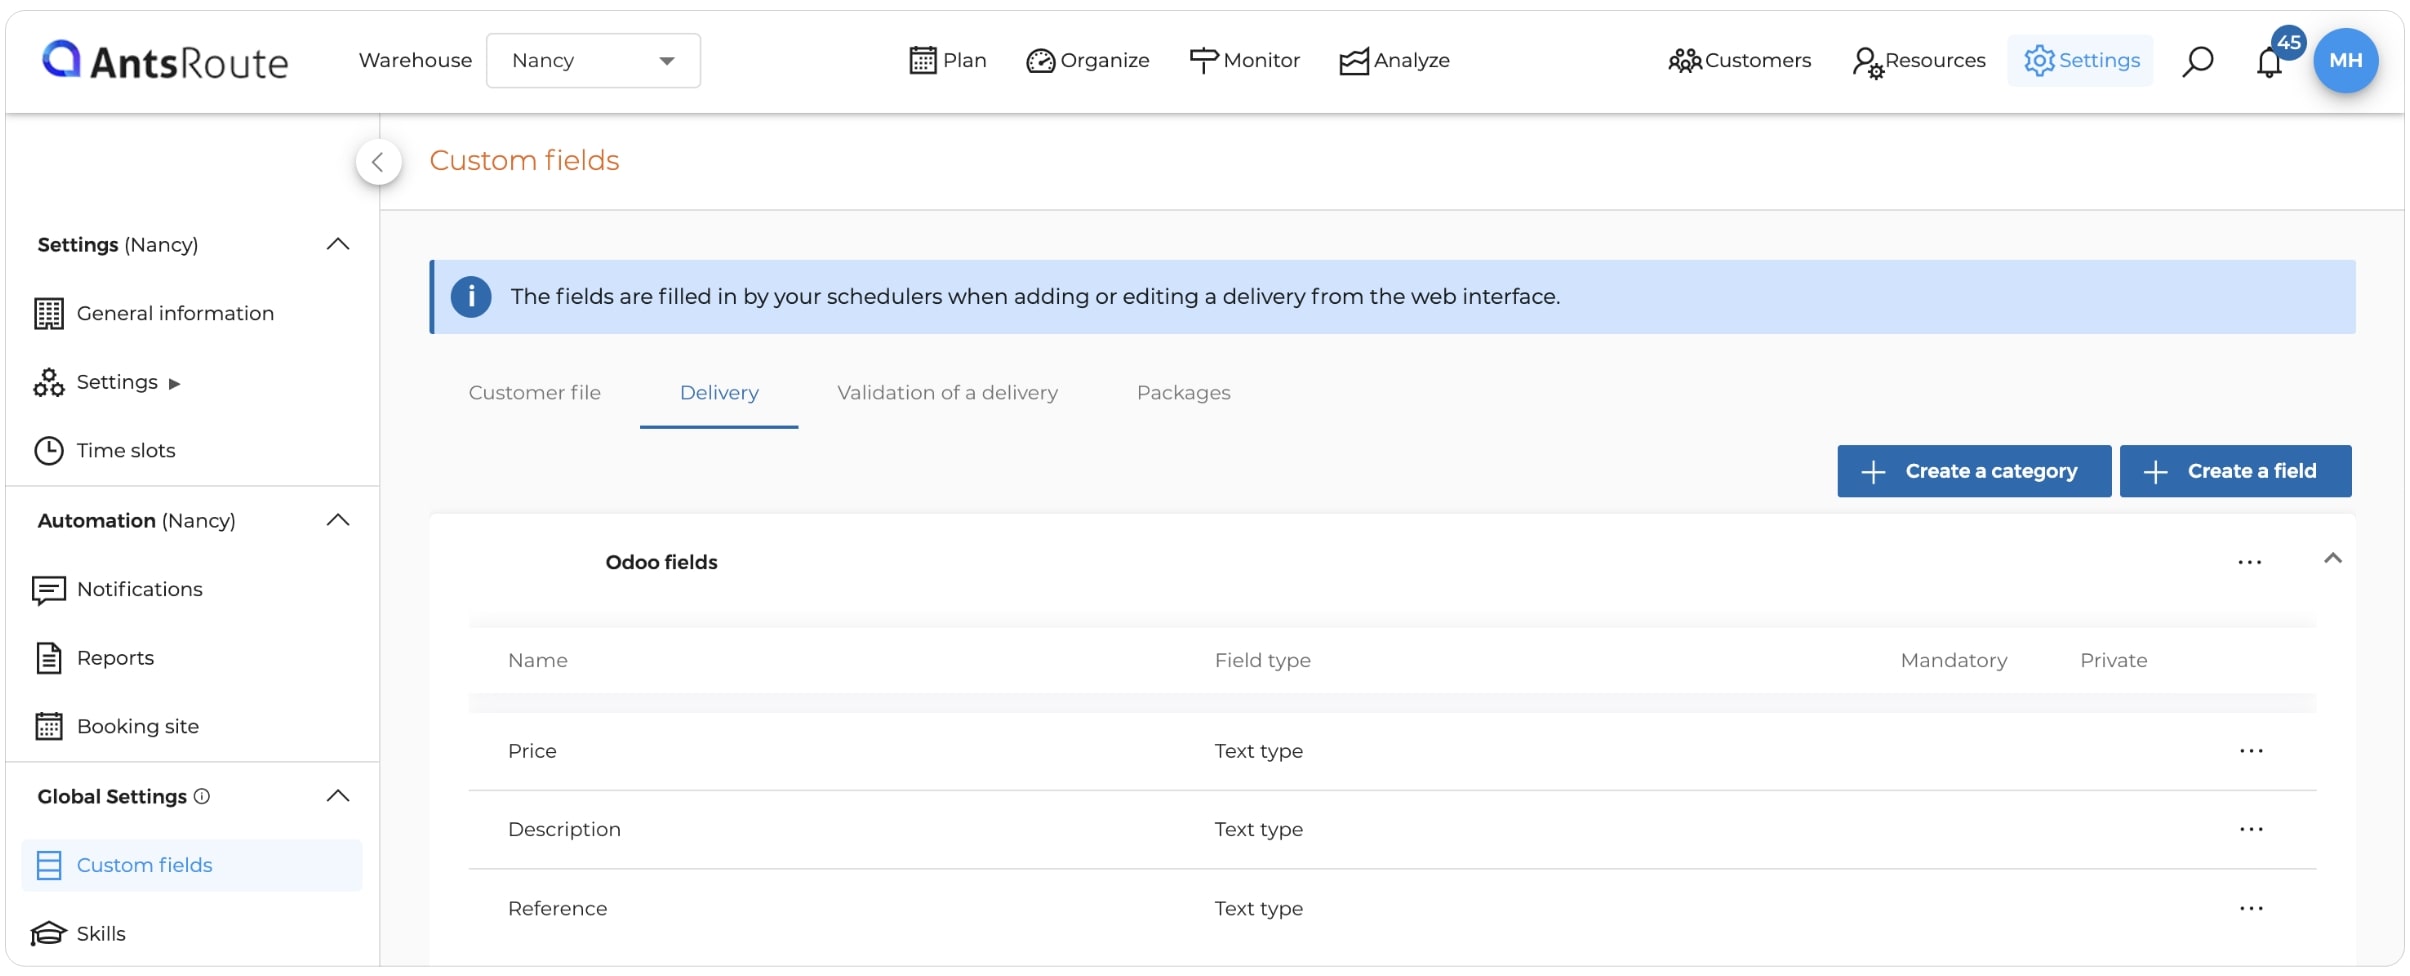Image resolution: width=2410 pixels, height=976 pixels.
Task: Click the Name column header
Action: point(537,661)
